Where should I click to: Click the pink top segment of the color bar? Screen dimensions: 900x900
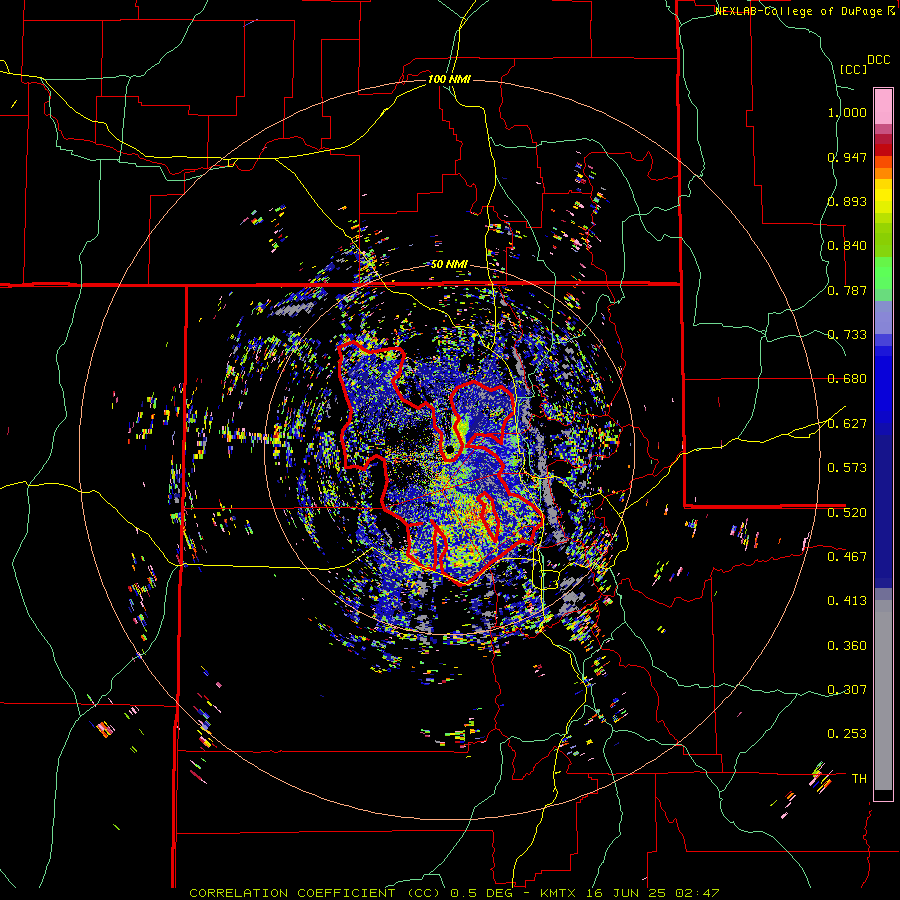pyautogui.click(x=883, y=106)
